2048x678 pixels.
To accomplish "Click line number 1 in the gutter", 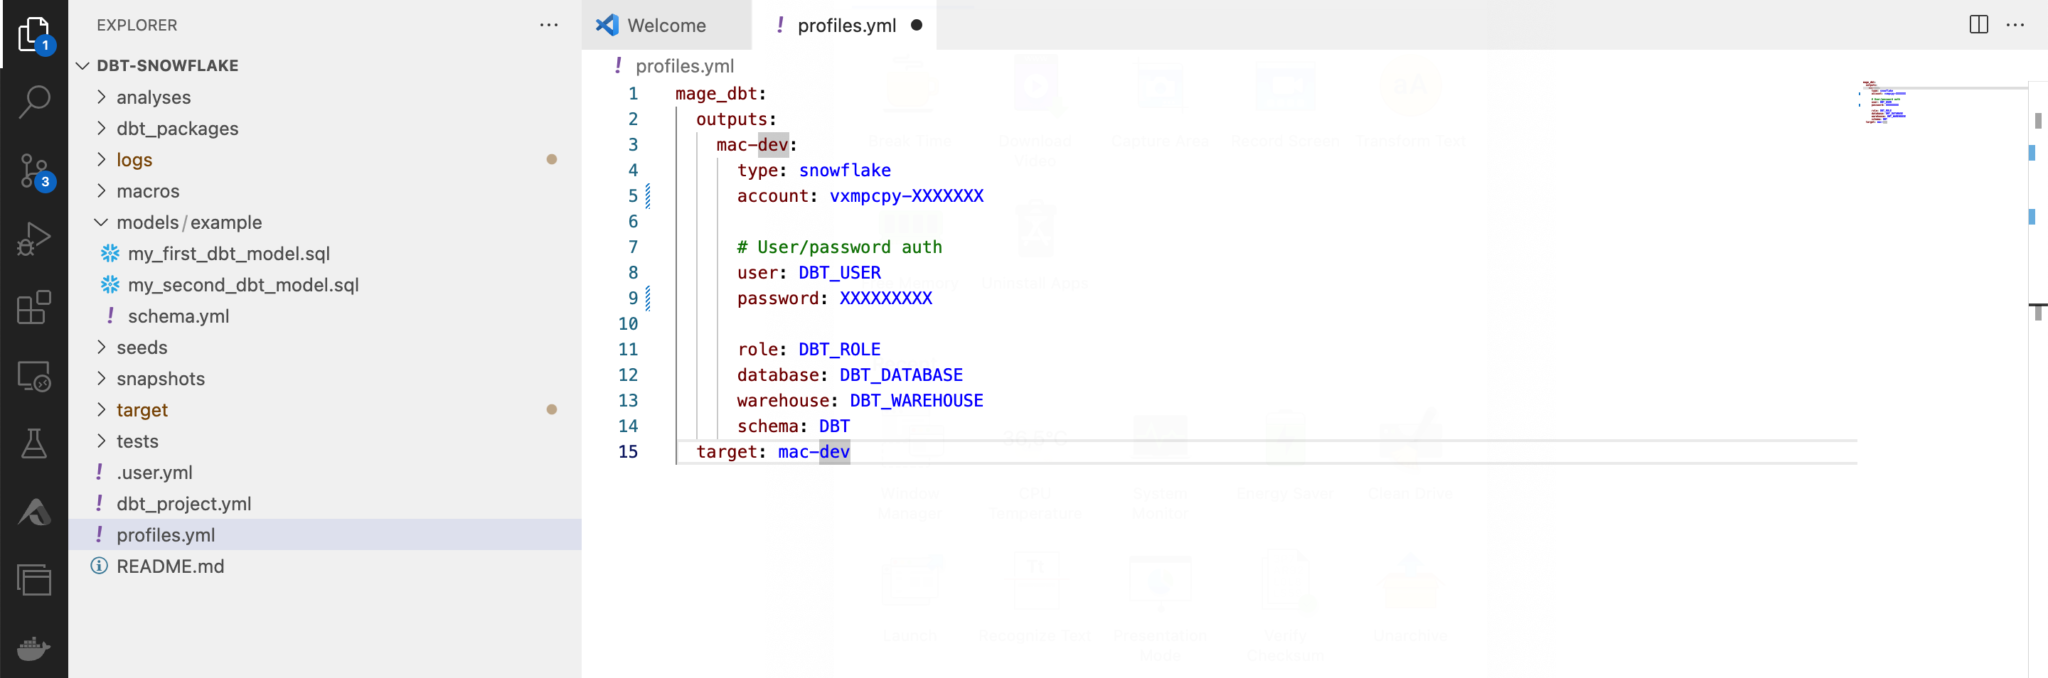I will point(633,93).
